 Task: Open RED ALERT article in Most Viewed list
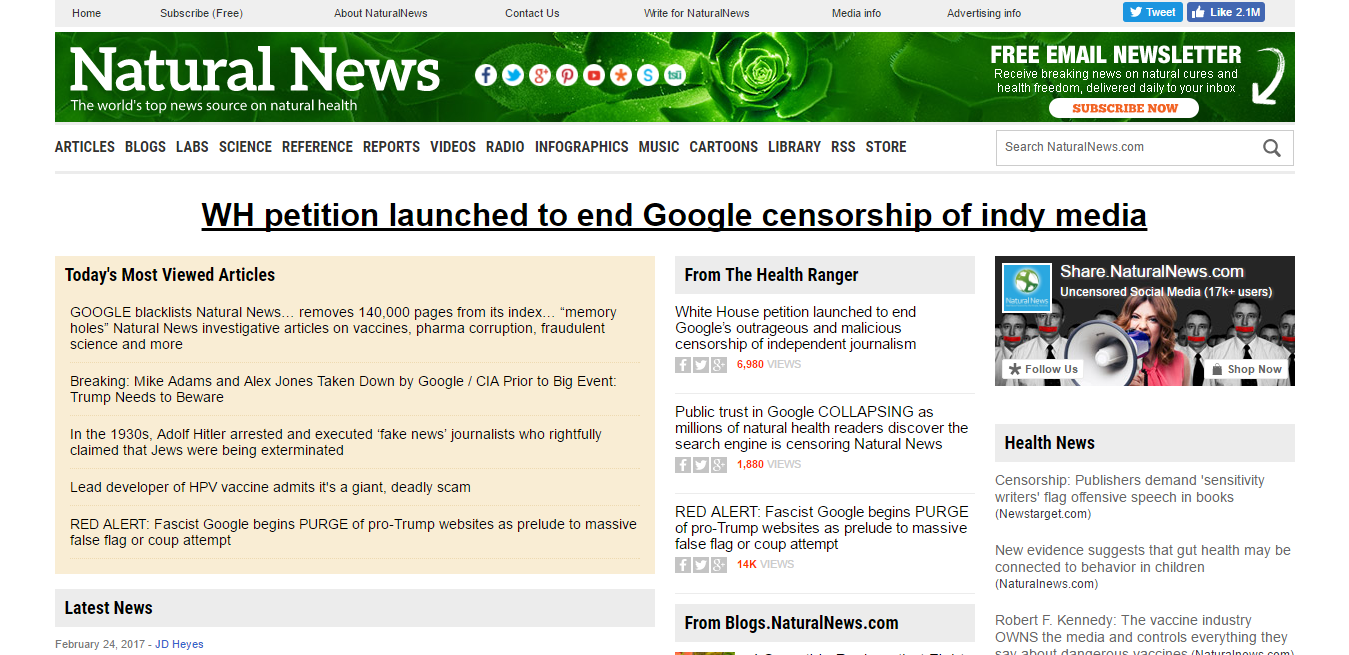(x=353, y=532)
